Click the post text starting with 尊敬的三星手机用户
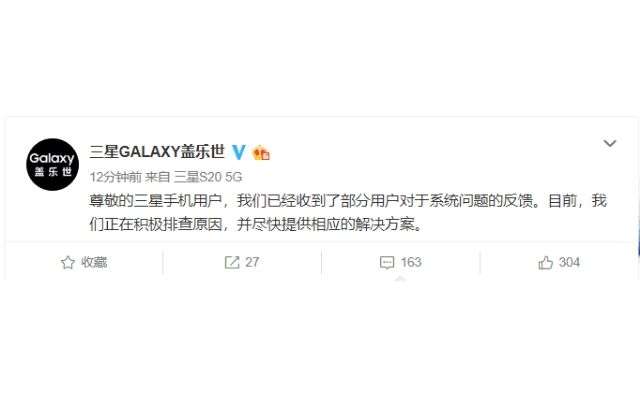640x400 pixels. pos(348,201)
